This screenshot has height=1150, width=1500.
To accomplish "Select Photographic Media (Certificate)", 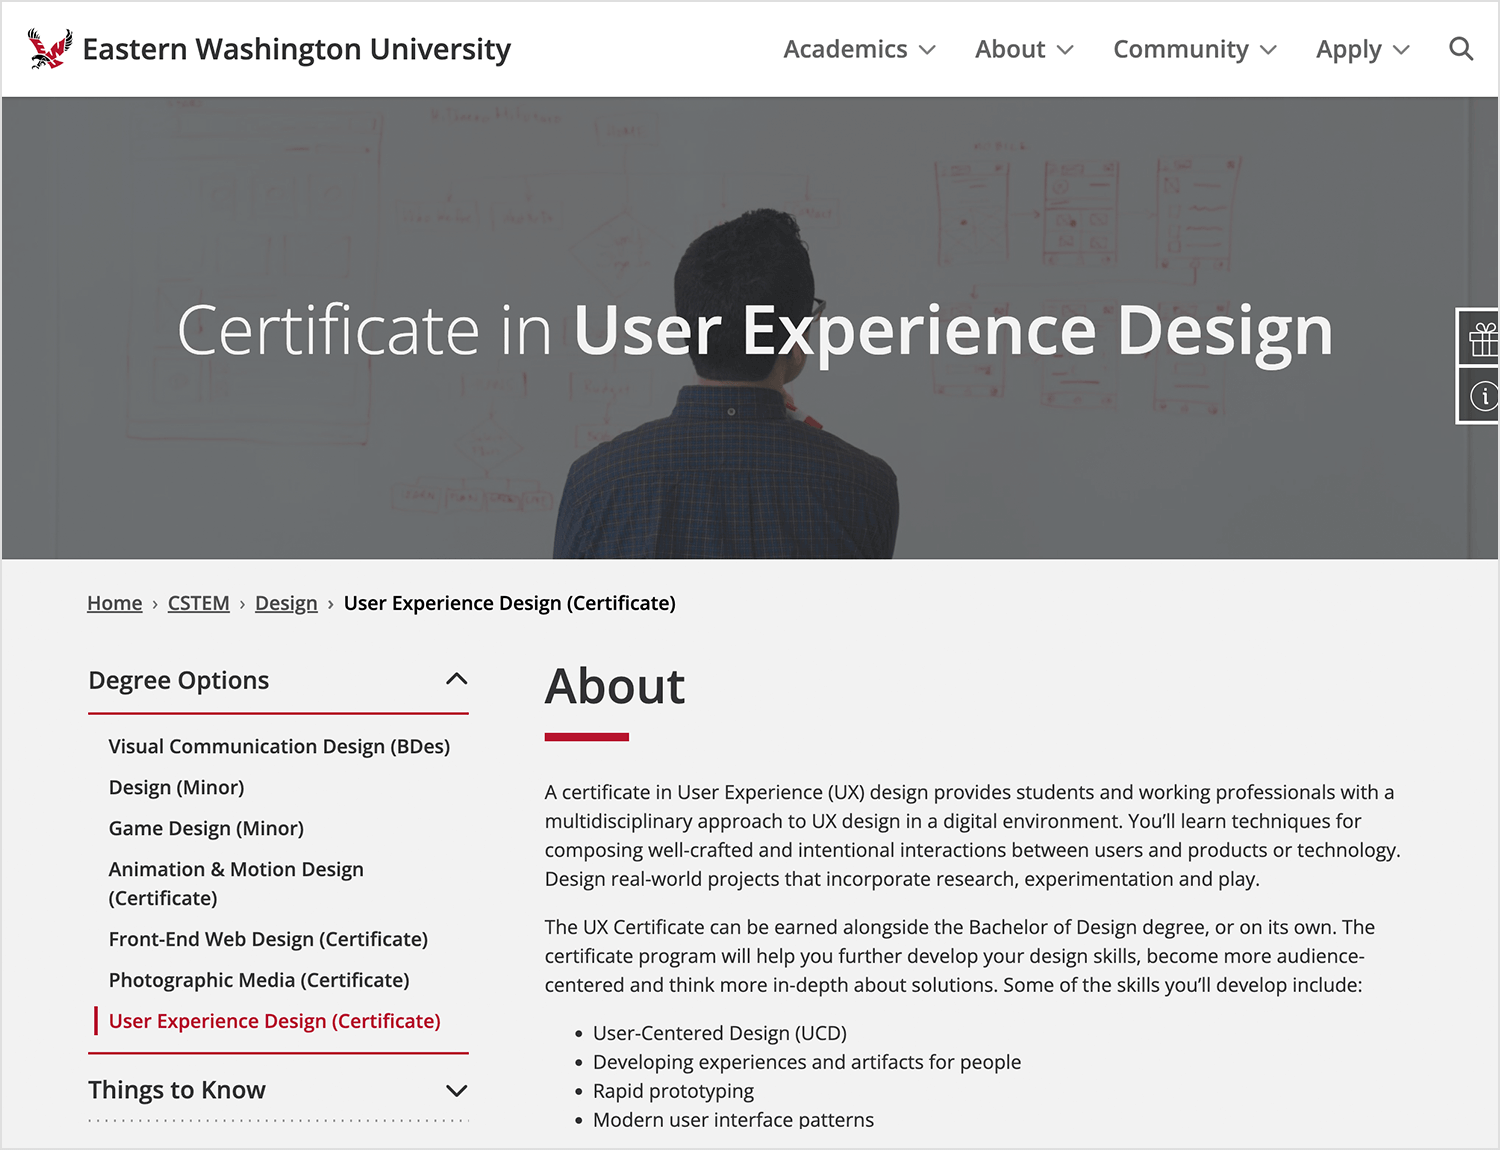I will click(x=259, y=980).
